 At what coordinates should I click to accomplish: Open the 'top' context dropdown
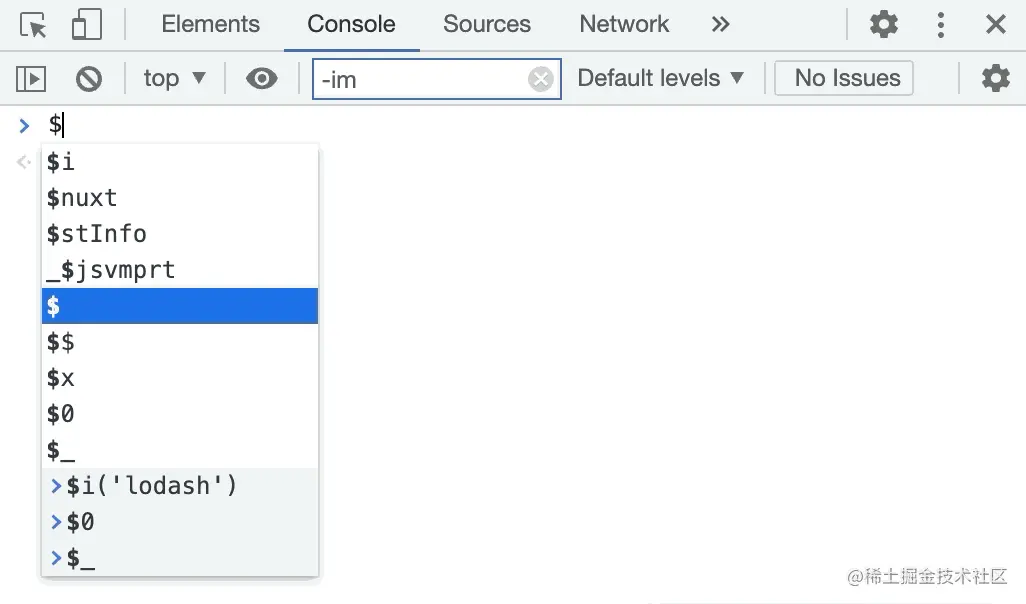(x=175, y=78)
